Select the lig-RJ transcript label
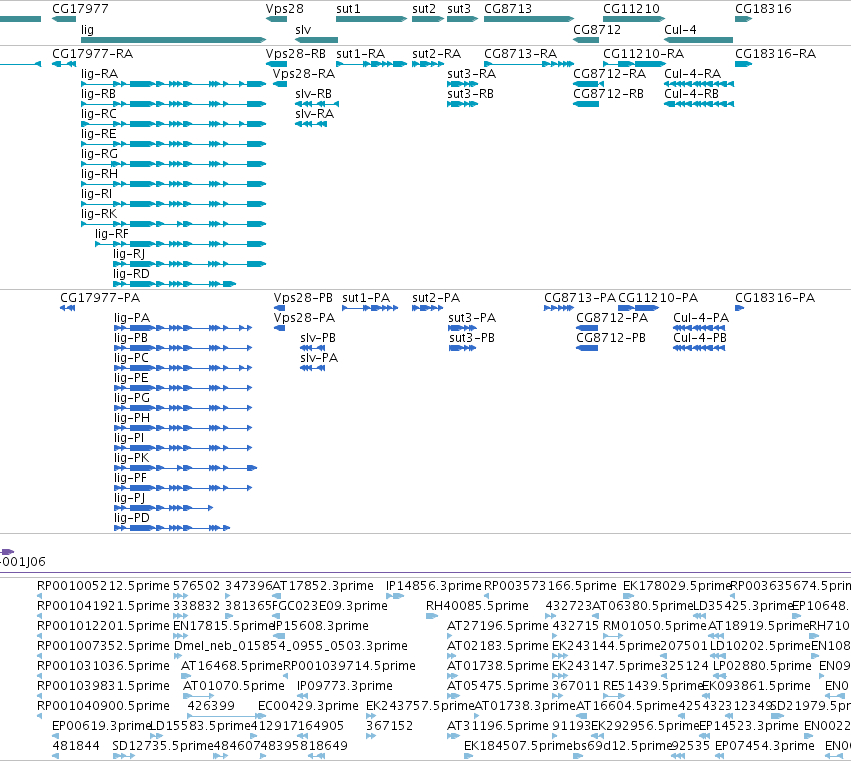The width and height of the screenshot is (851, 761). [x=129, y=254]
